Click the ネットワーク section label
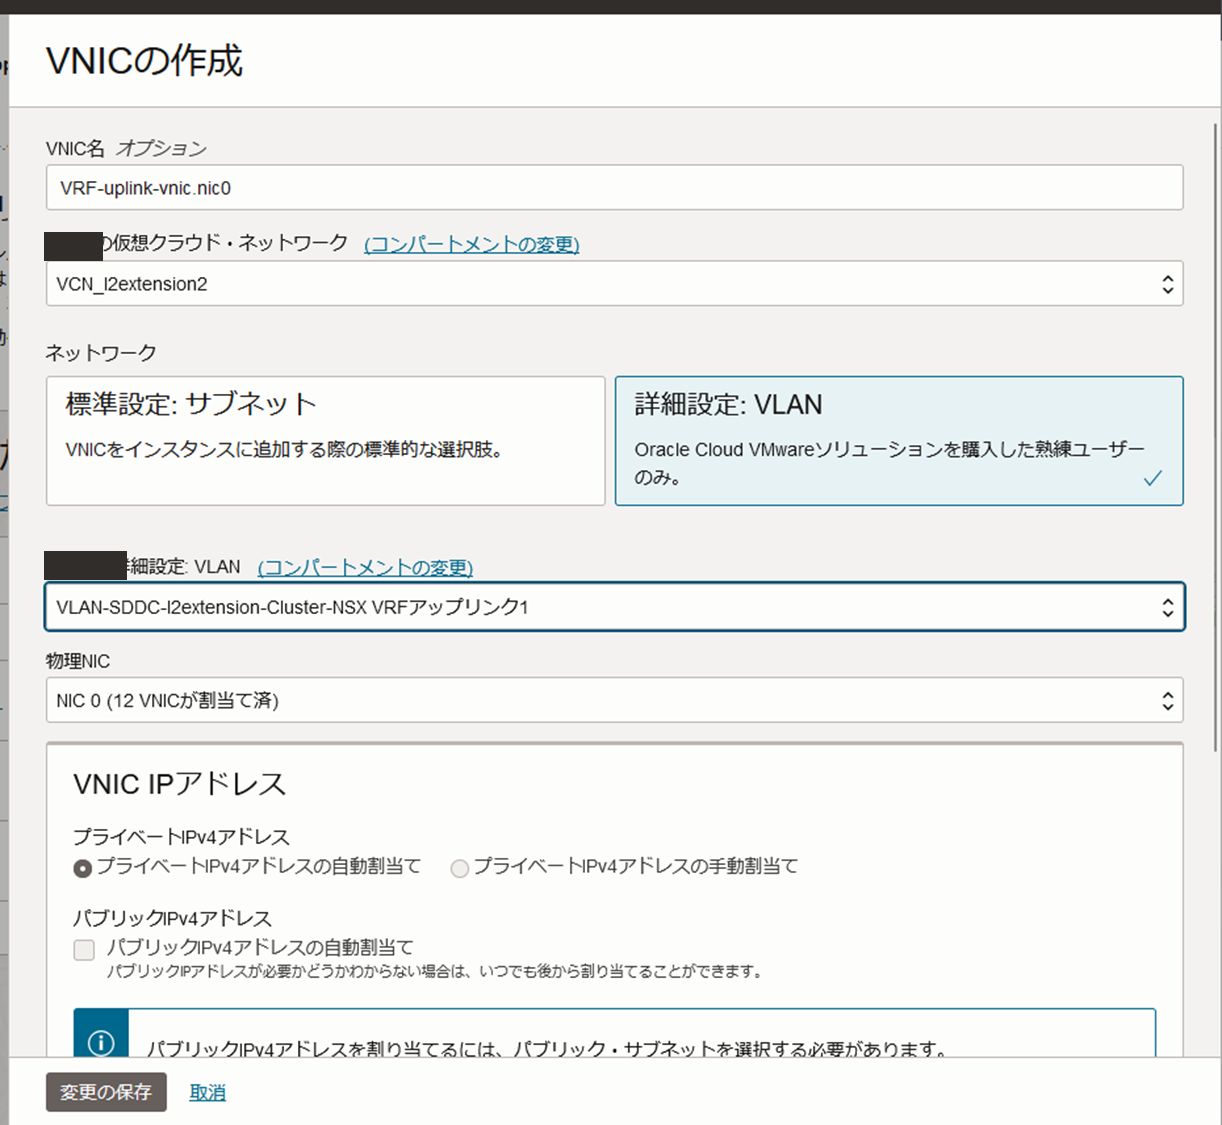This screenshot has width=1222, height=1125. pos(101,353)
